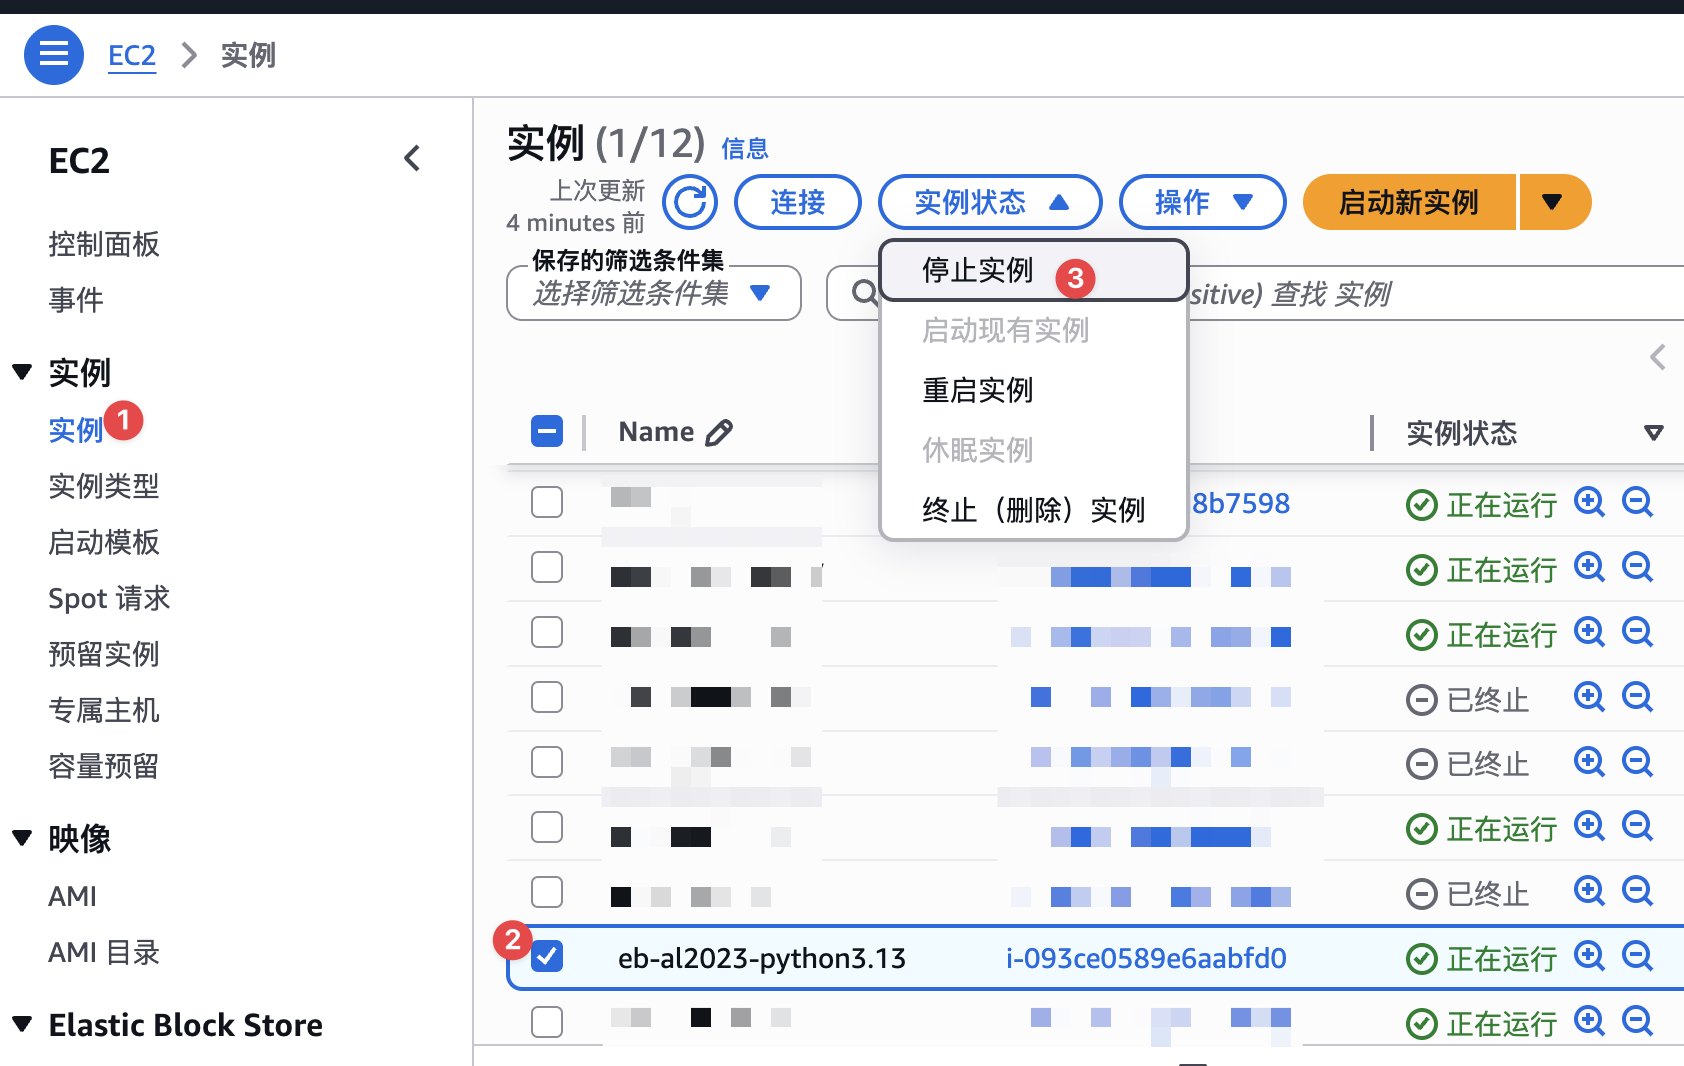Viewport: 1684px width, 1066px height.
Task: Click zoom-out icon on the last visible row
Action: (x=1637, y=1022)
